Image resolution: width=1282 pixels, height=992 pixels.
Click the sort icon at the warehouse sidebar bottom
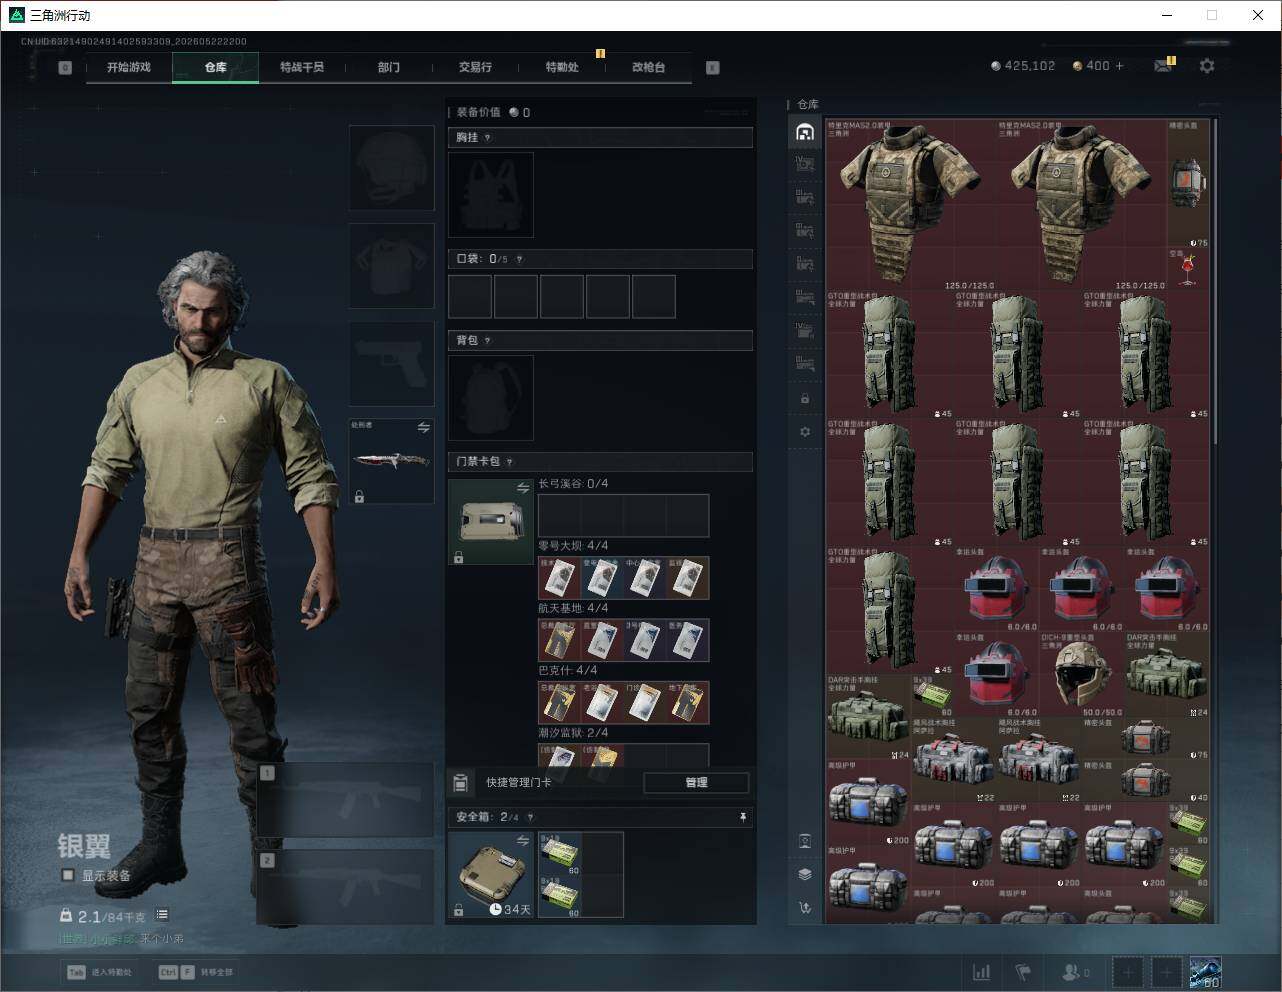pyautogui.click(x=805, y=908)
